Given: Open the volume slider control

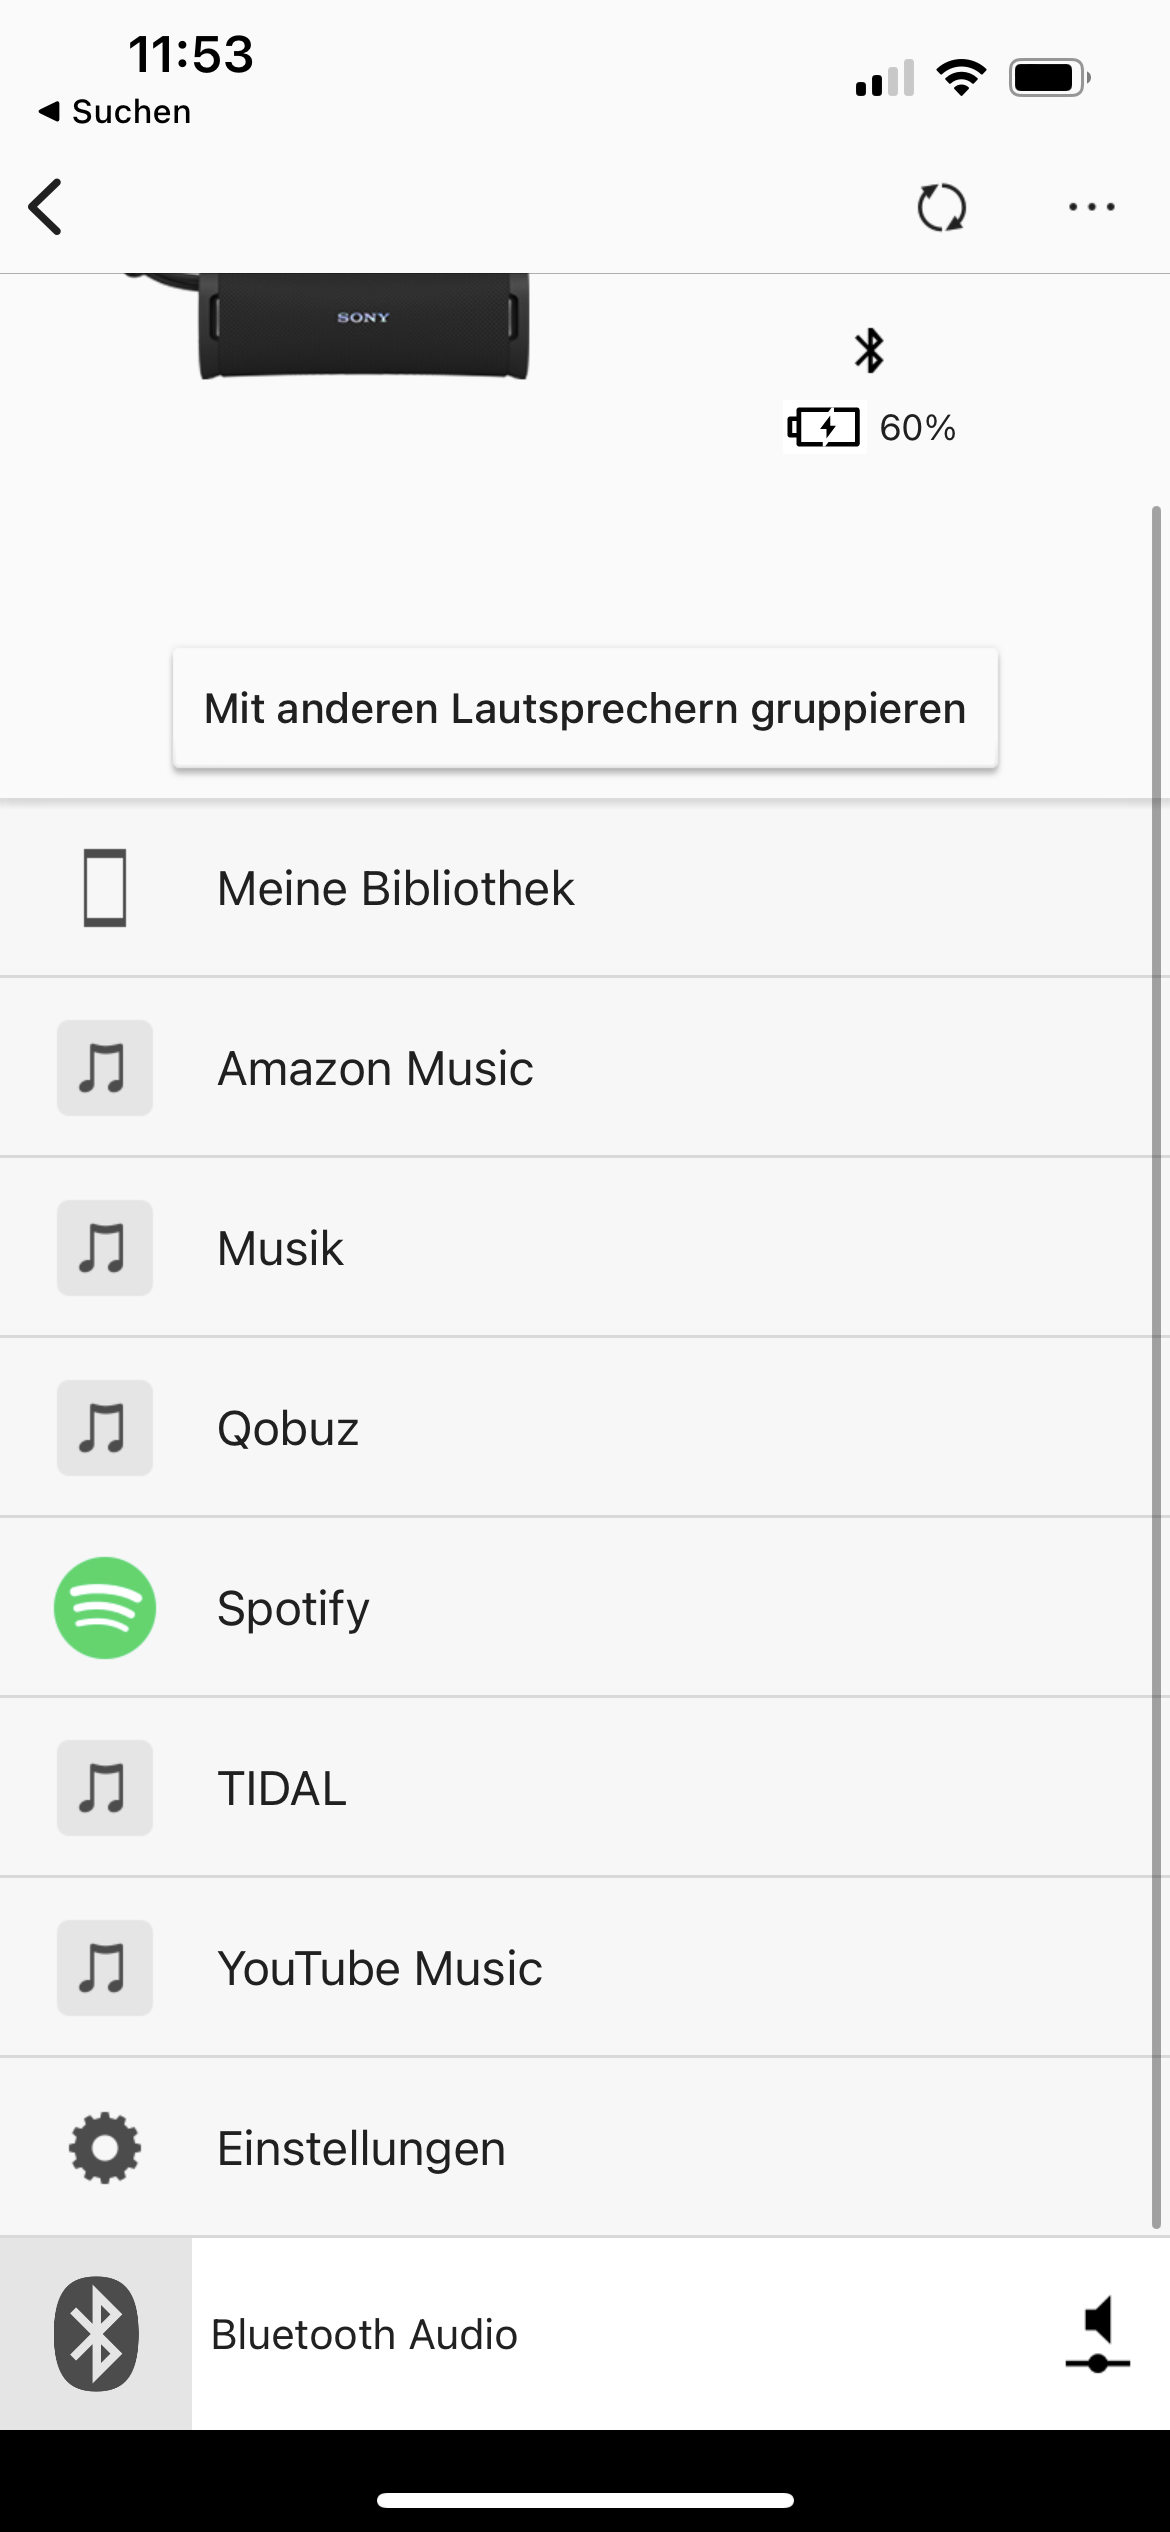Looking at the screenshot, I should tap(1097, 2334).
